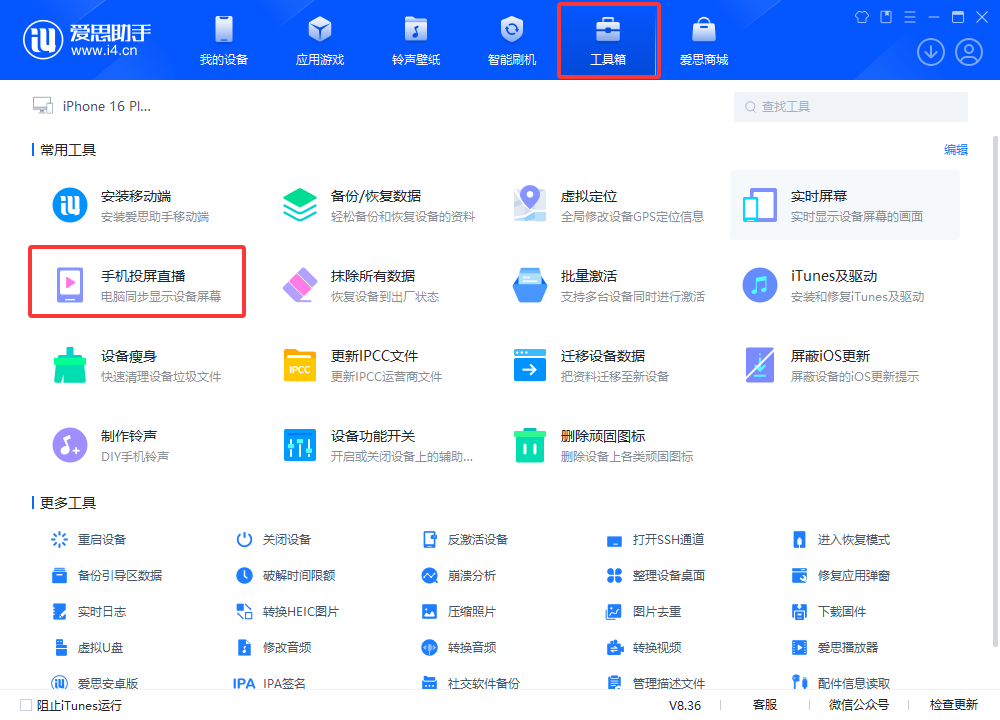
Task: Click the 检查更新 update link
Action: coord(948,705)
